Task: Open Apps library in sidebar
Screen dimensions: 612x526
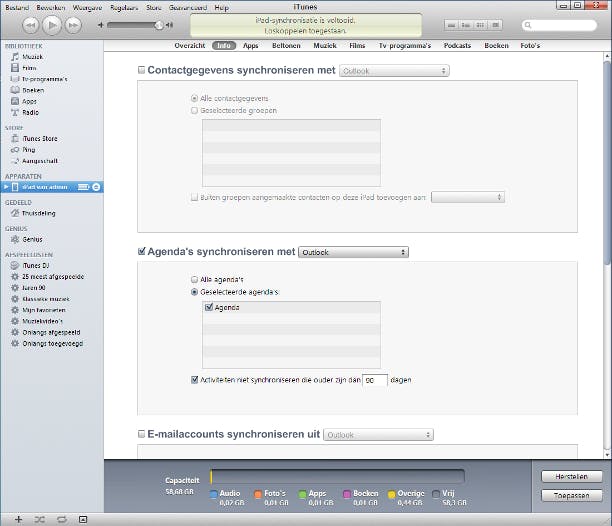Action: click(29, 101)
